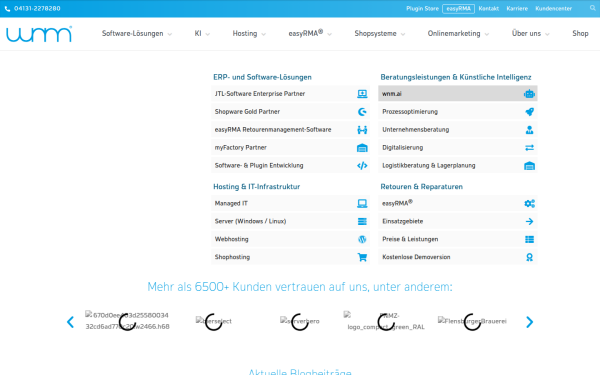Click the laptop icon for Managed IT
600x375 pixels.
pyautogui.click(x=362, y=204)
